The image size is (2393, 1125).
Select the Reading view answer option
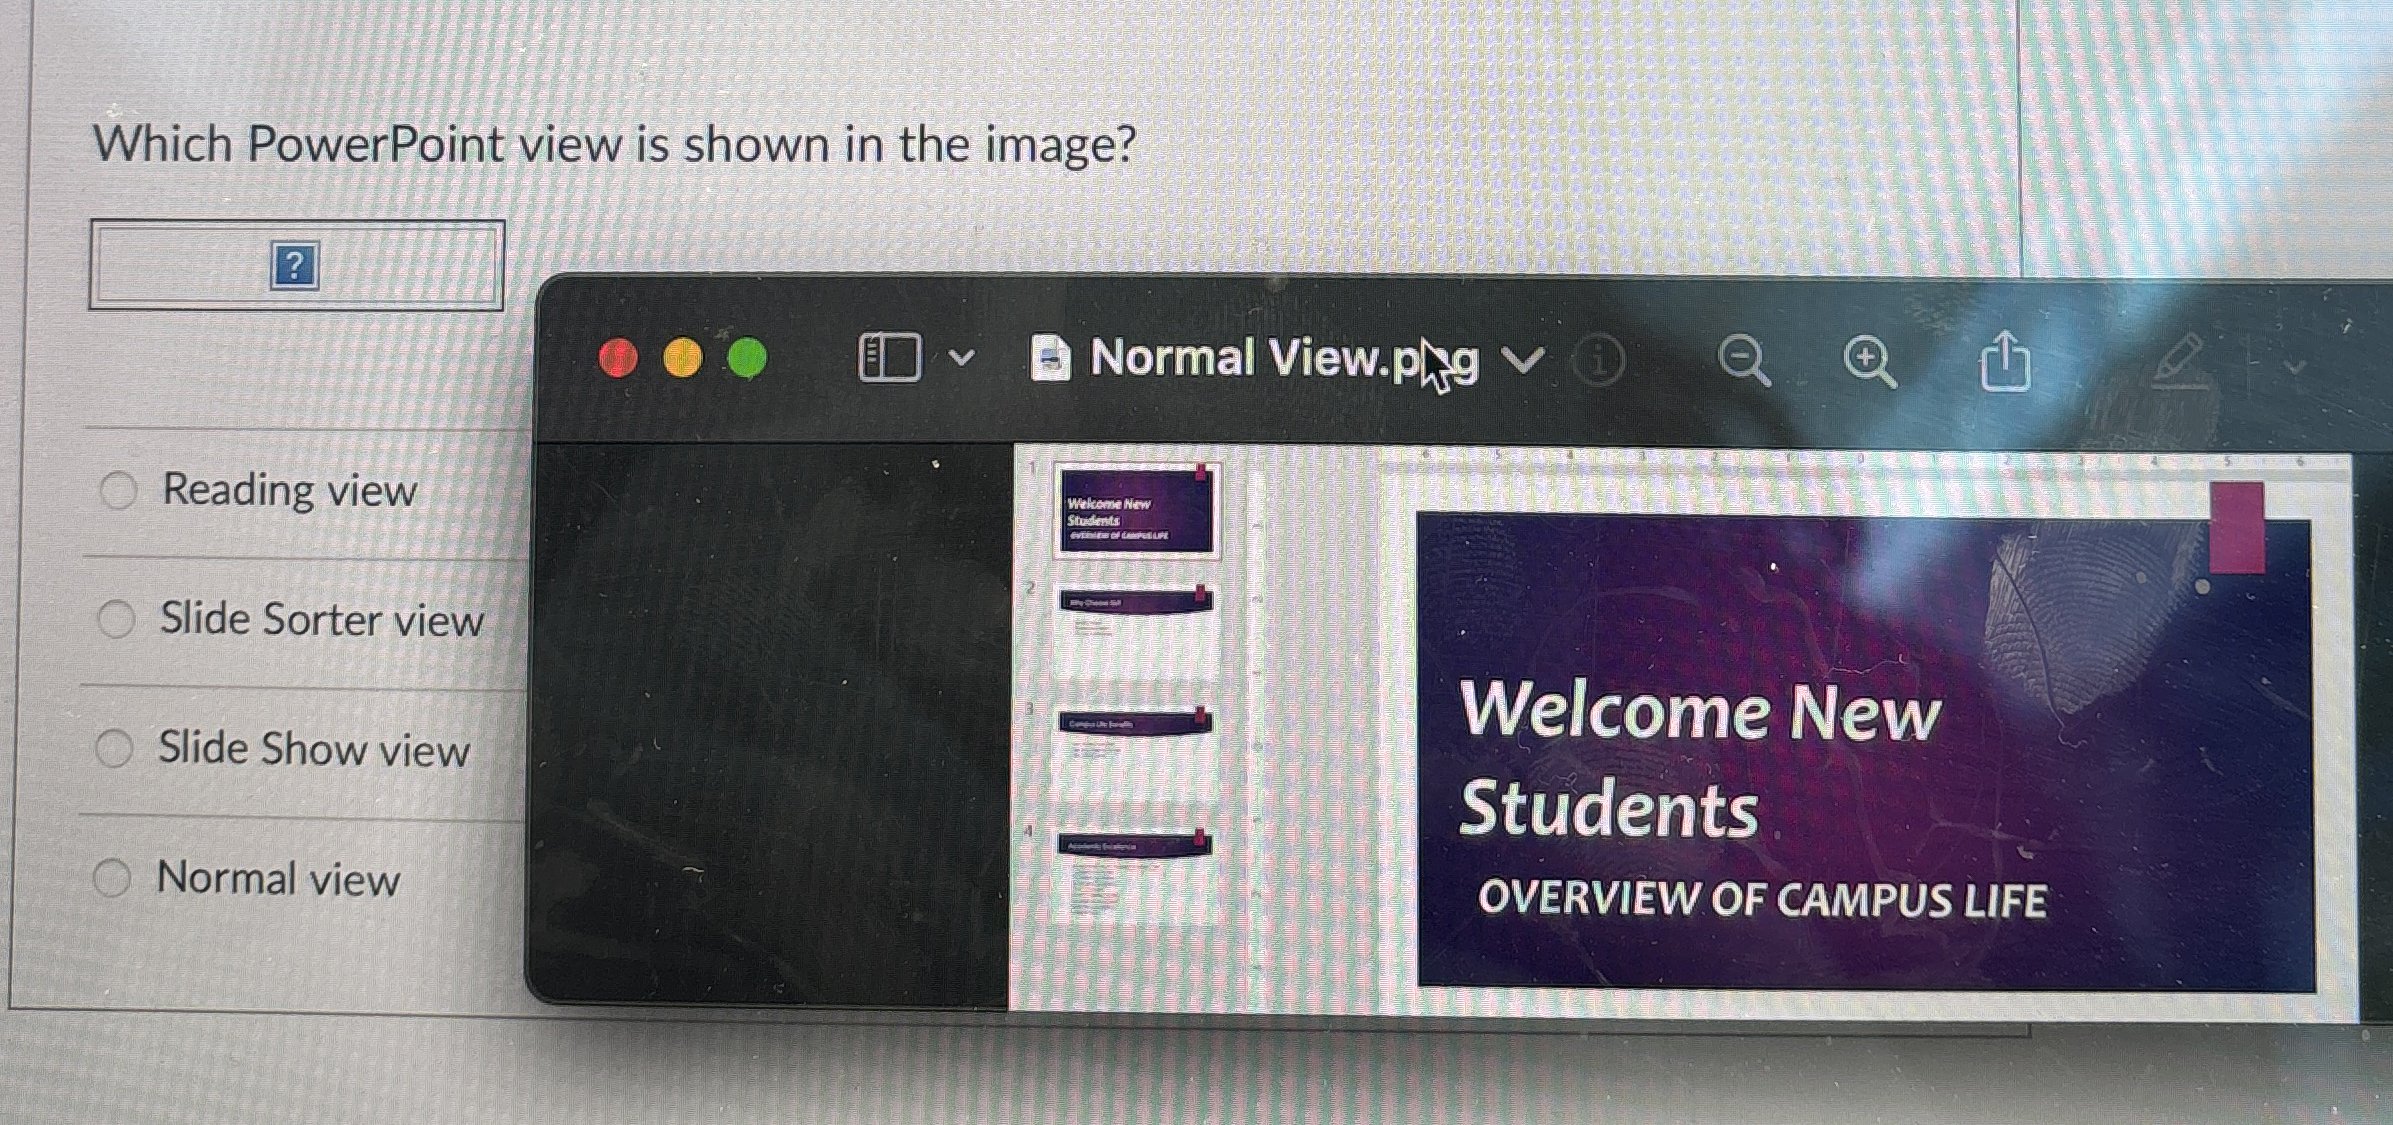tap(287, 489)
